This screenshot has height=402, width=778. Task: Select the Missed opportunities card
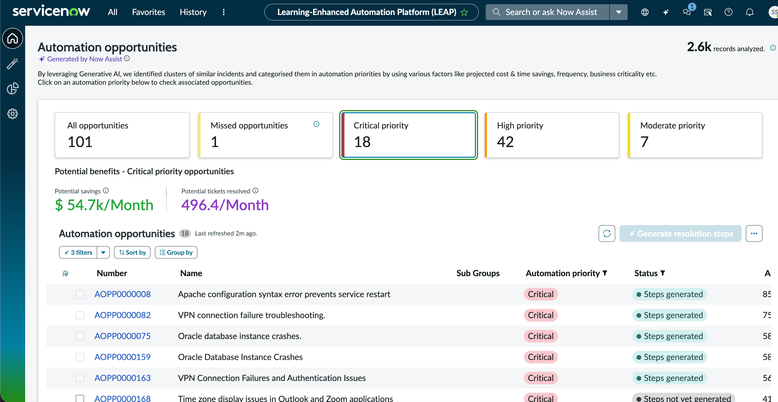[265, 135]
